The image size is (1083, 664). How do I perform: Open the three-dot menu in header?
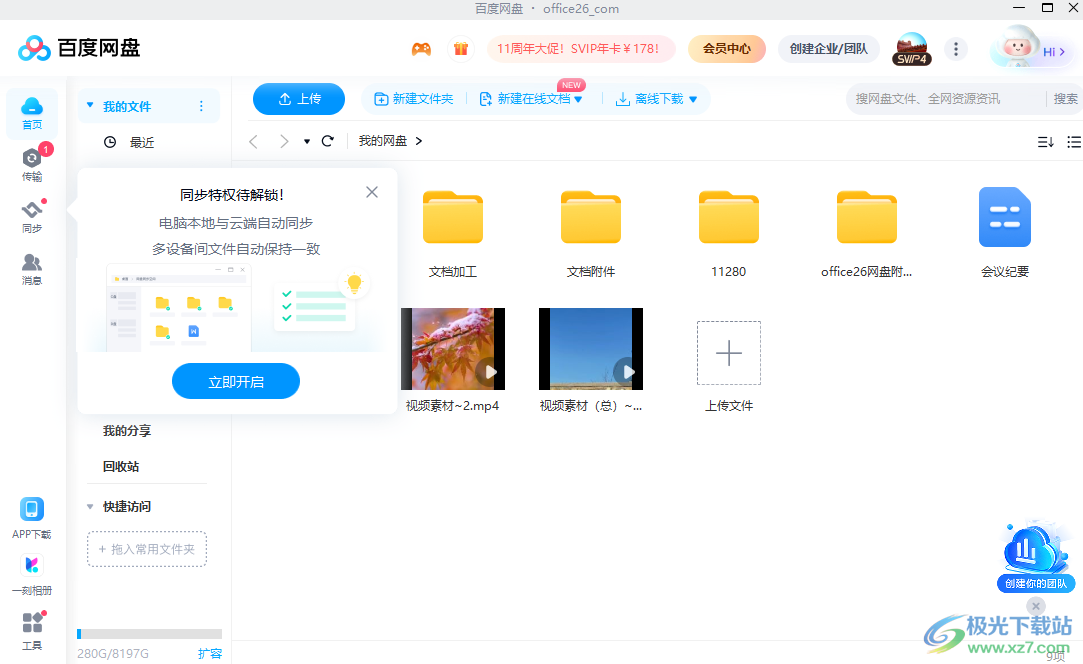[x=956, y=49]
